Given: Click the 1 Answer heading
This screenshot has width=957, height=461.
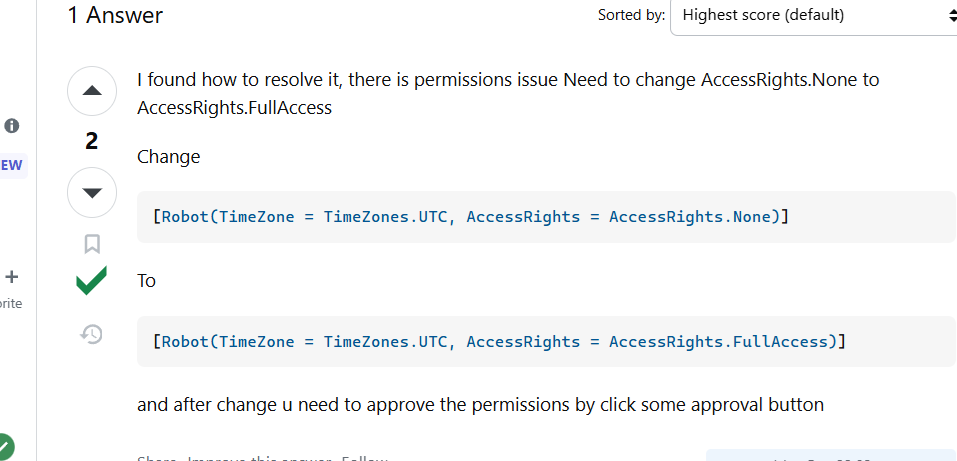Looking at the screenshot, I should tap(115, 15).
